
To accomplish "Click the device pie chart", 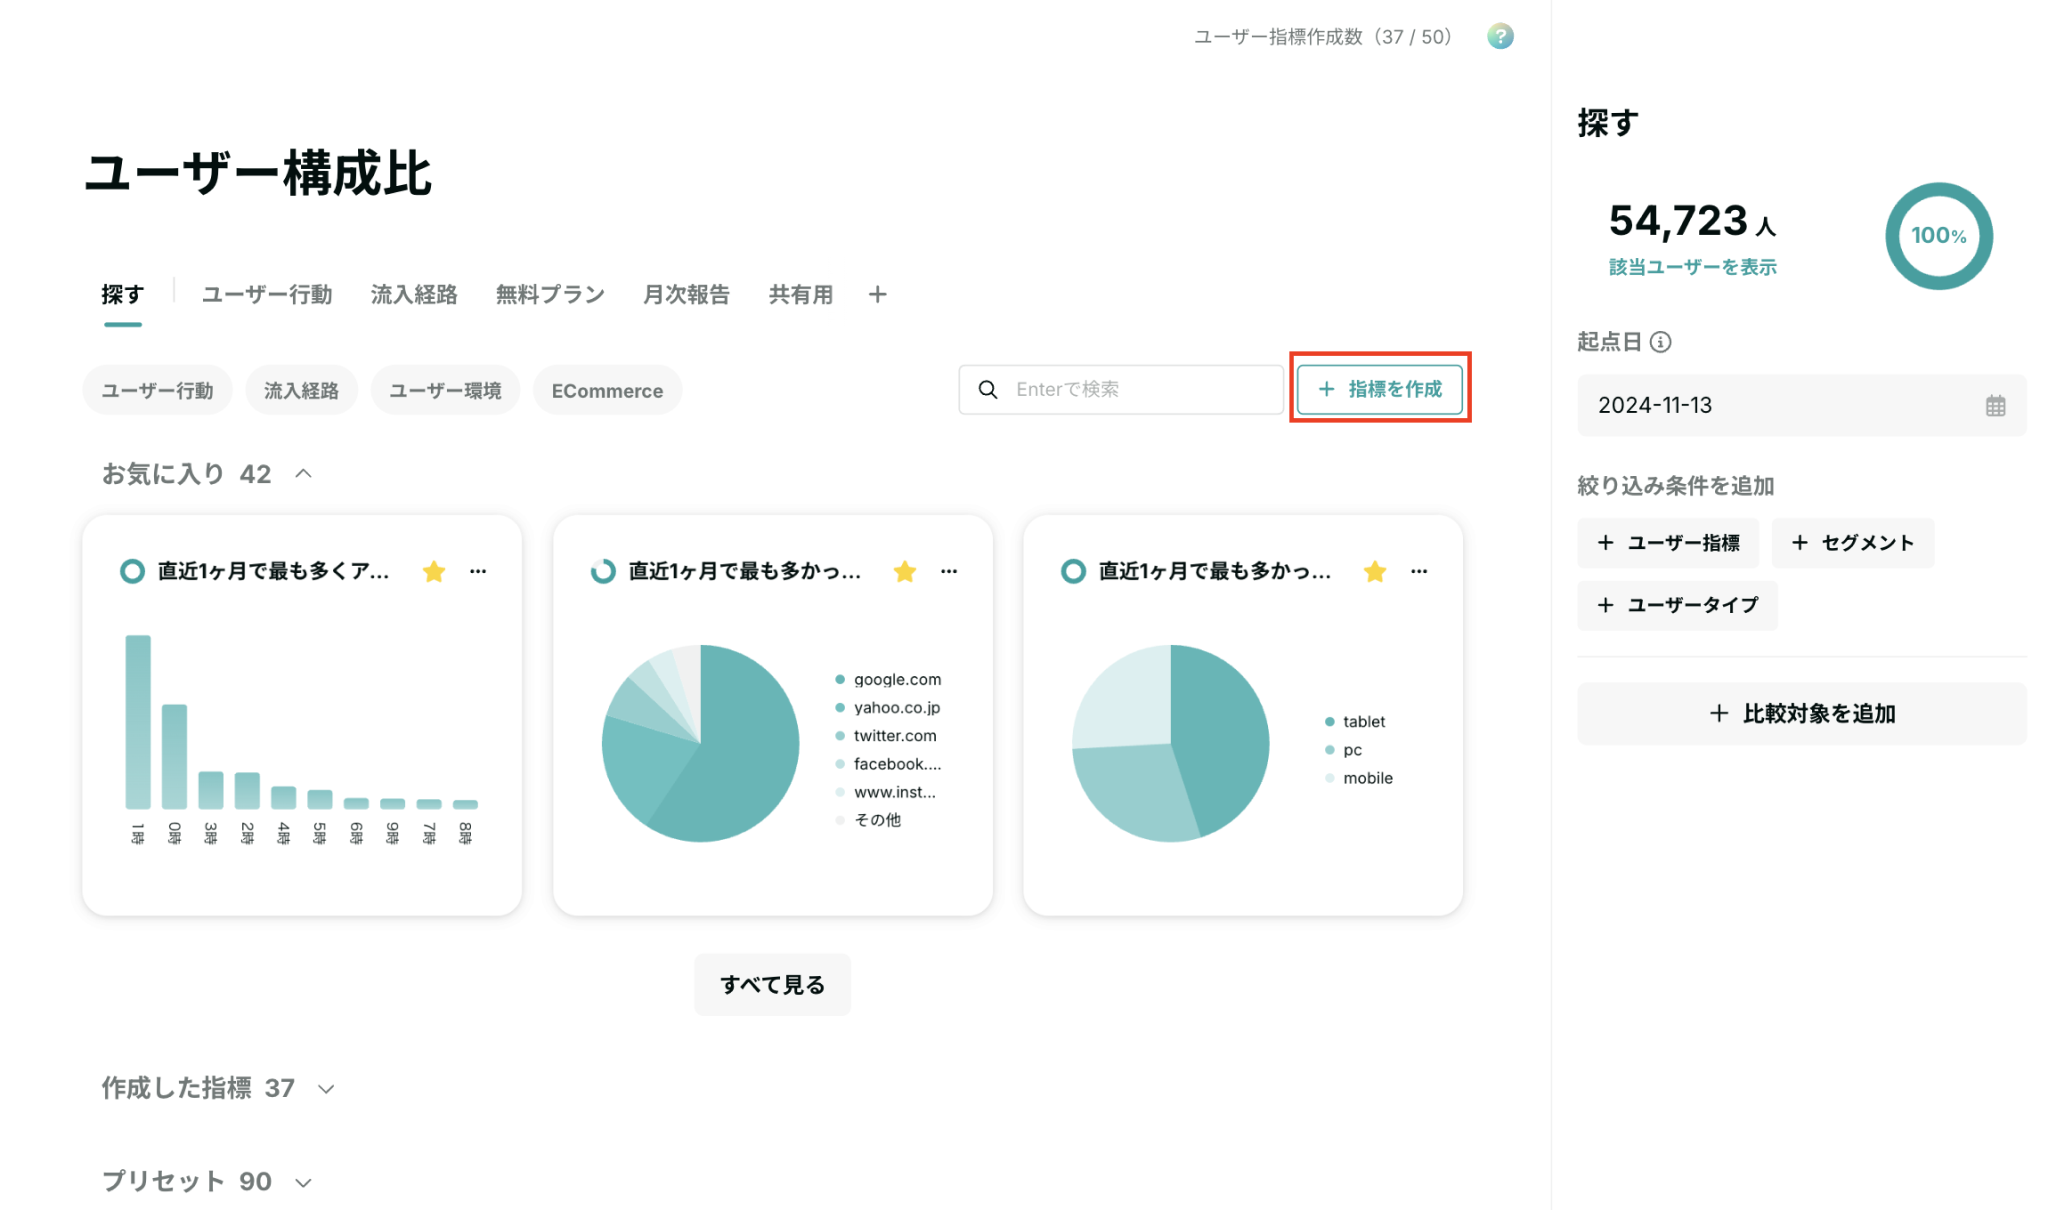I will click(x=1171, y=743).
